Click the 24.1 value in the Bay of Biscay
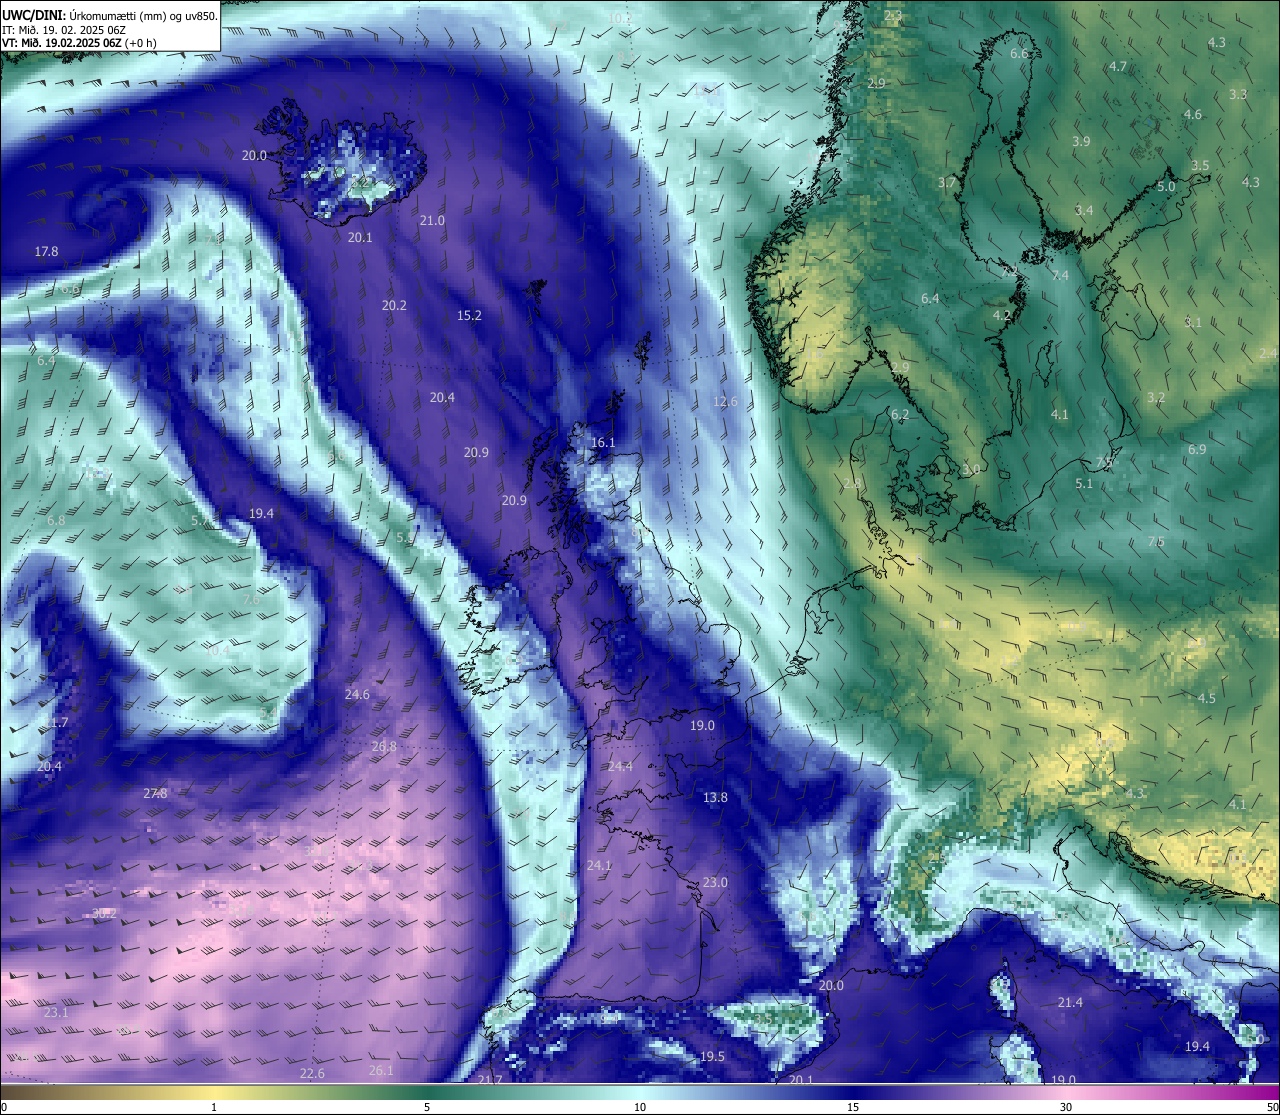This screenshot has height=1115, width=1280. (599, 865)
